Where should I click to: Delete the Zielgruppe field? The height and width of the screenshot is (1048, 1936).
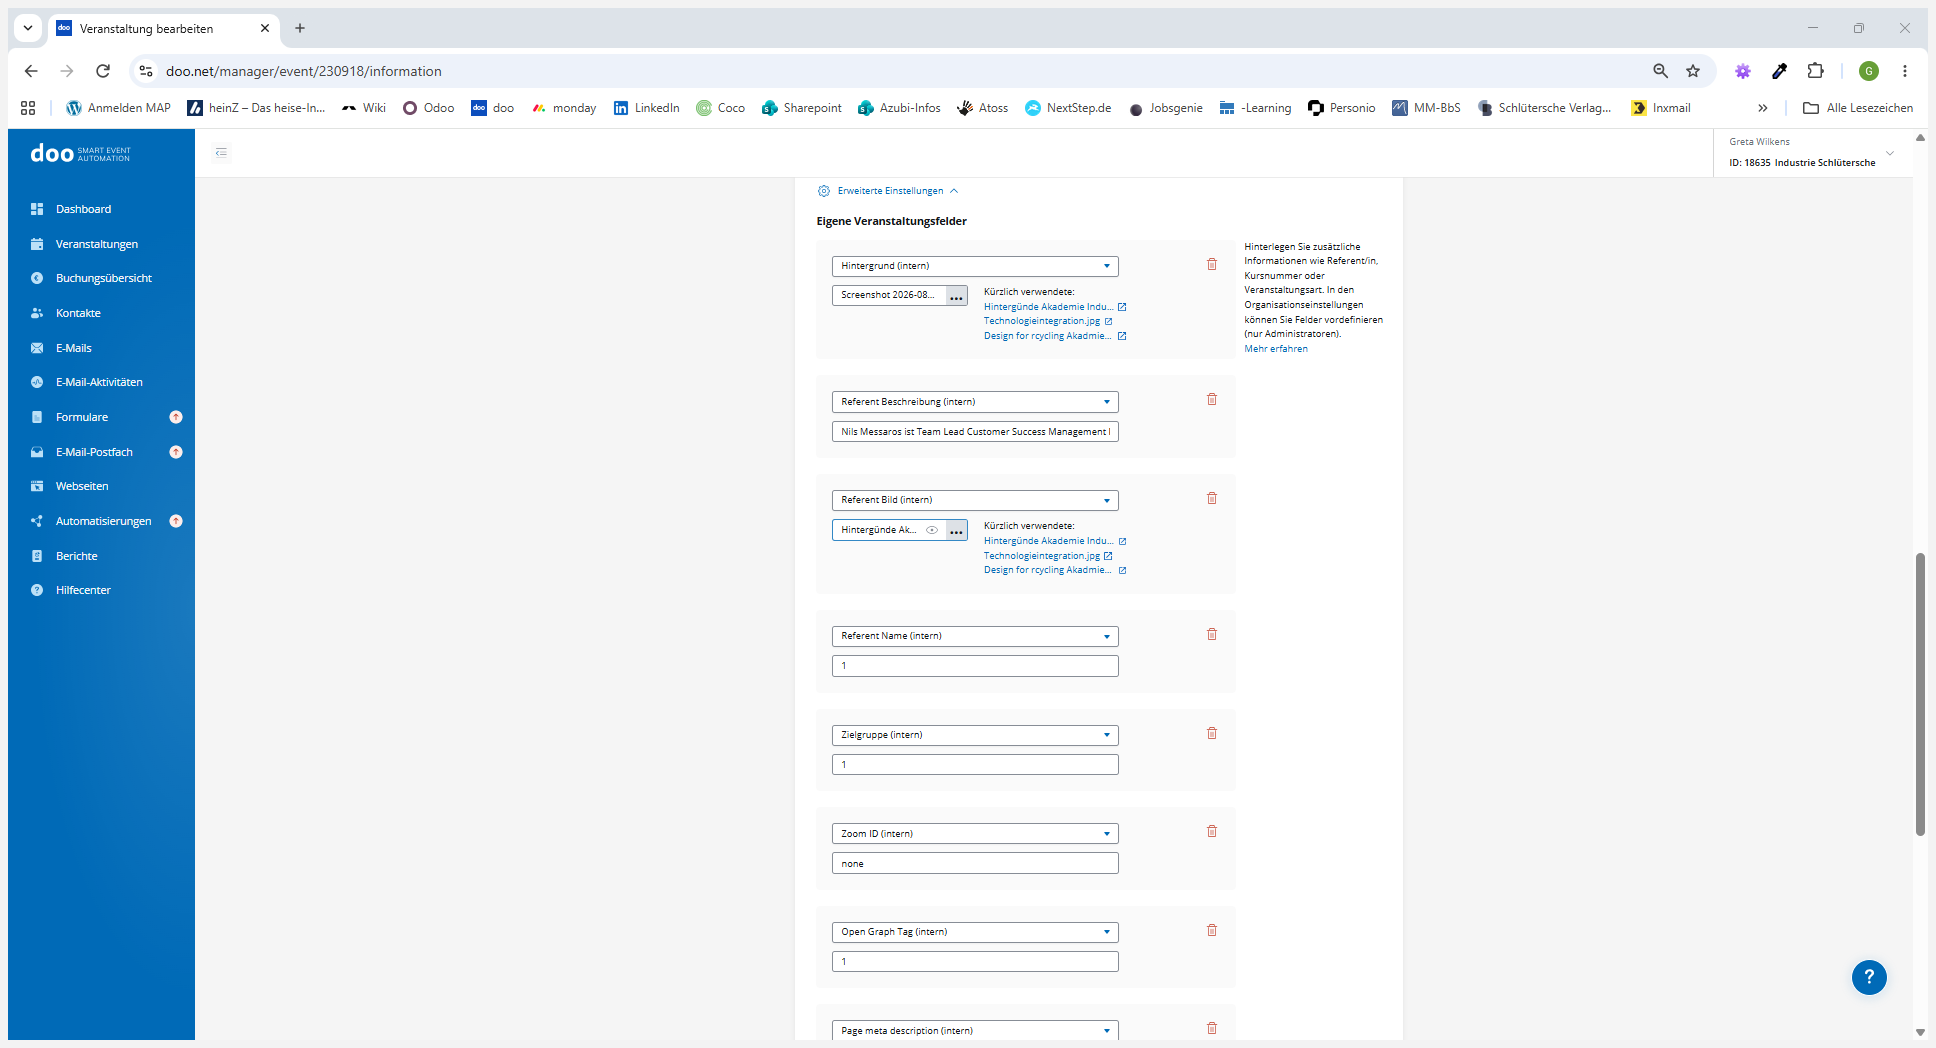pos(1212,733)
